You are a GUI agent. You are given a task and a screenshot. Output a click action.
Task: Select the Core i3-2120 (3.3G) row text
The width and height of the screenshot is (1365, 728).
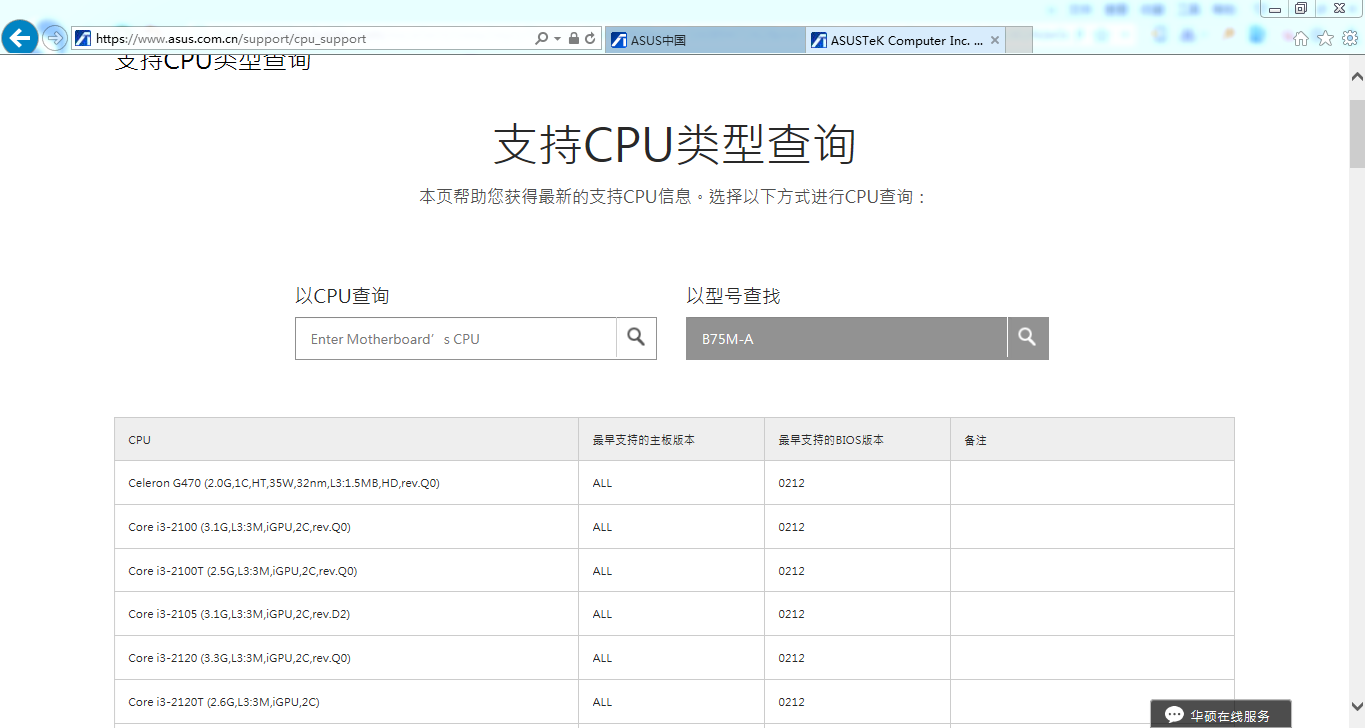239,658
